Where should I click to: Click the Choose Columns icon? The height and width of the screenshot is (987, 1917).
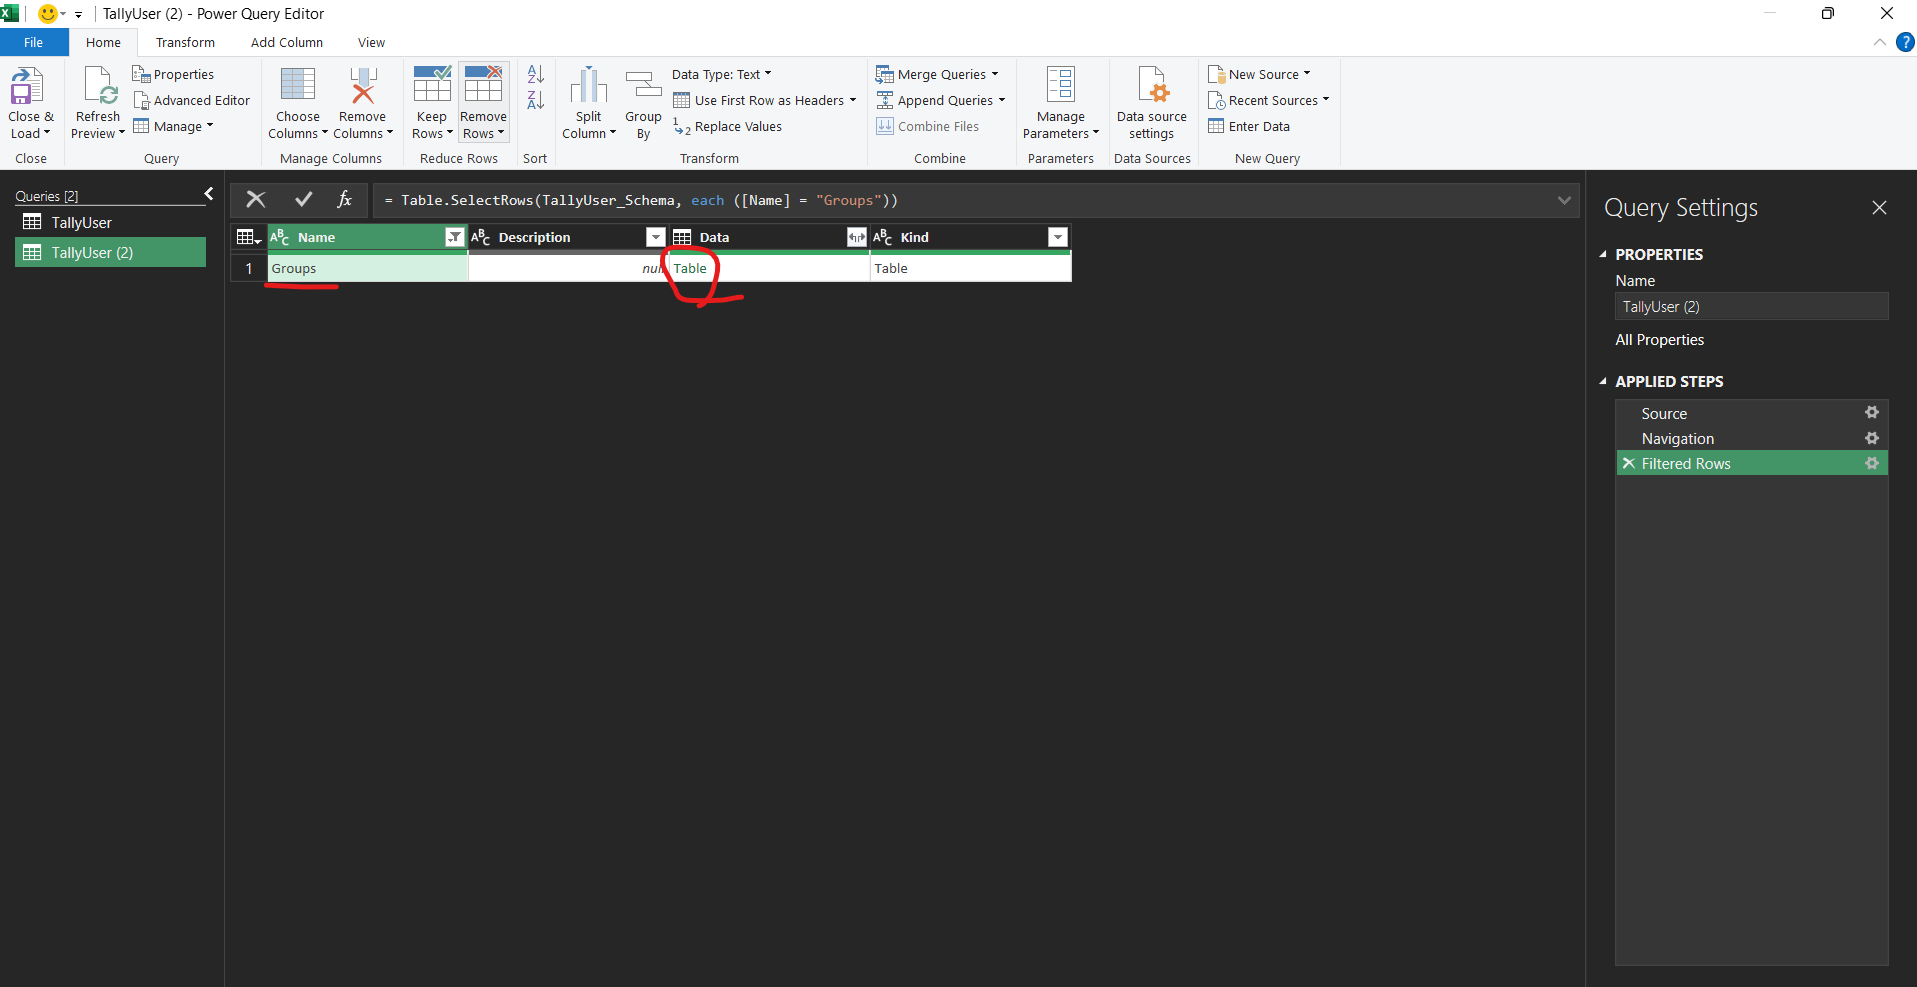click(x=297, y=87)
